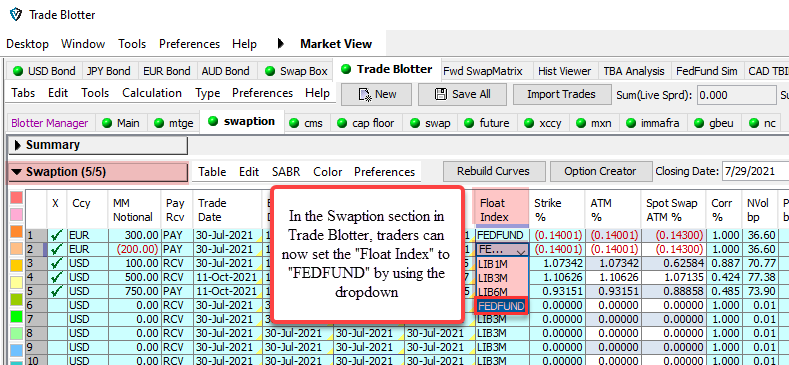Choose LIB6M from the Float Index list

[501, 291]
